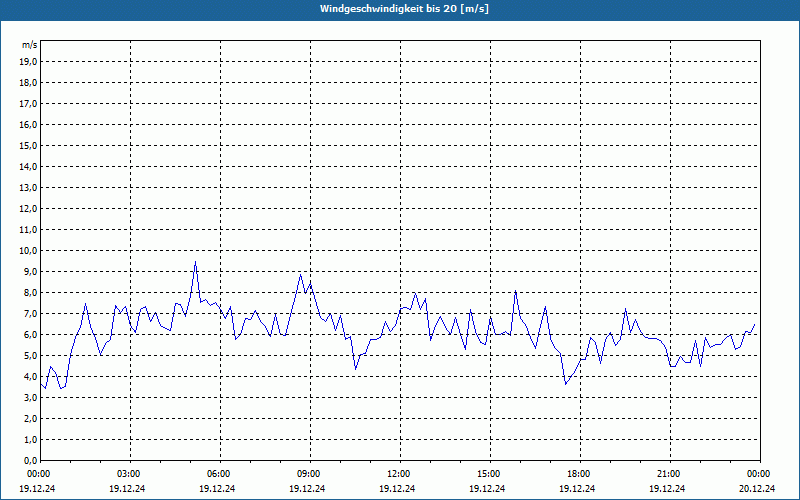Viewport: 800px width, 500px height.
Task: Click the "3,0" y-axis label
Action: [30, 397]
